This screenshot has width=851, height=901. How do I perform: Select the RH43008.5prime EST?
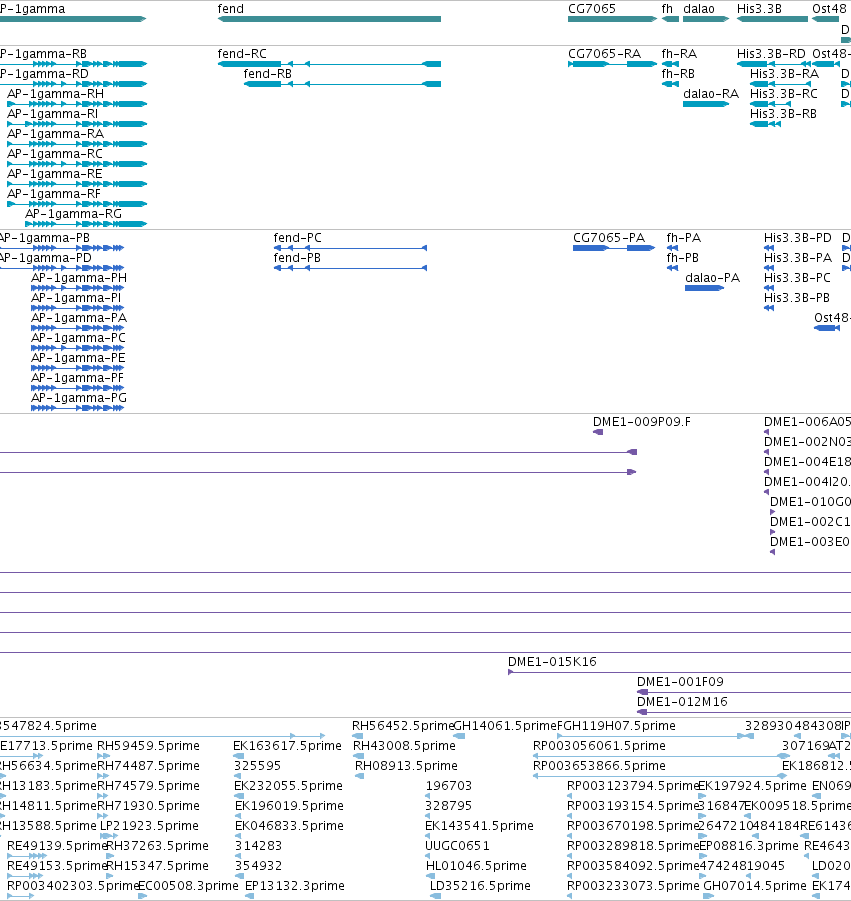click(358, 756)
